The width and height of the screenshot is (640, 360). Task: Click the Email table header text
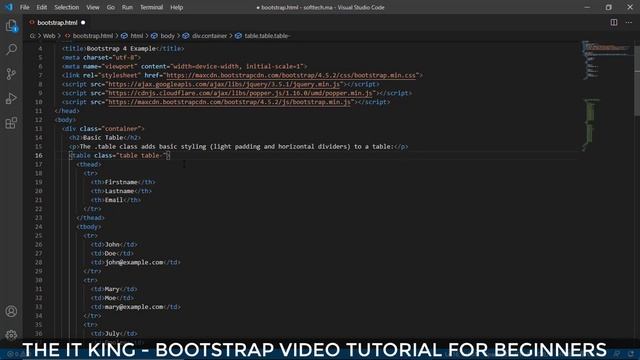pos(114,200)
